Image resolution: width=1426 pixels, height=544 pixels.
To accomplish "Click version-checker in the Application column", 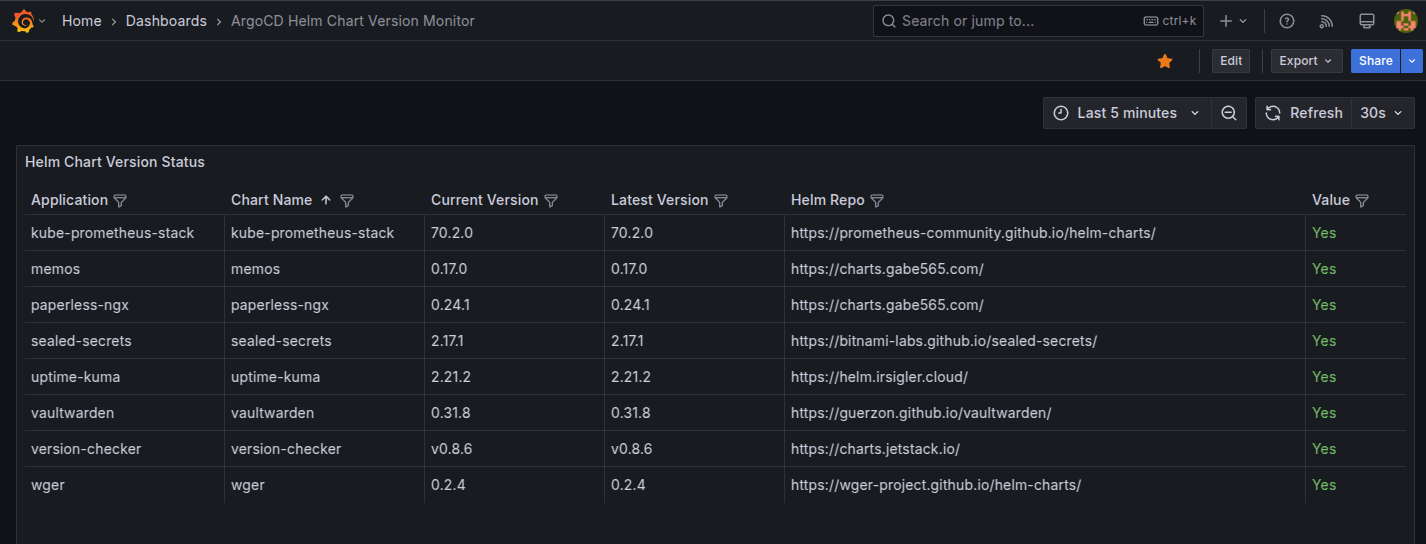I will click(86, 449).
